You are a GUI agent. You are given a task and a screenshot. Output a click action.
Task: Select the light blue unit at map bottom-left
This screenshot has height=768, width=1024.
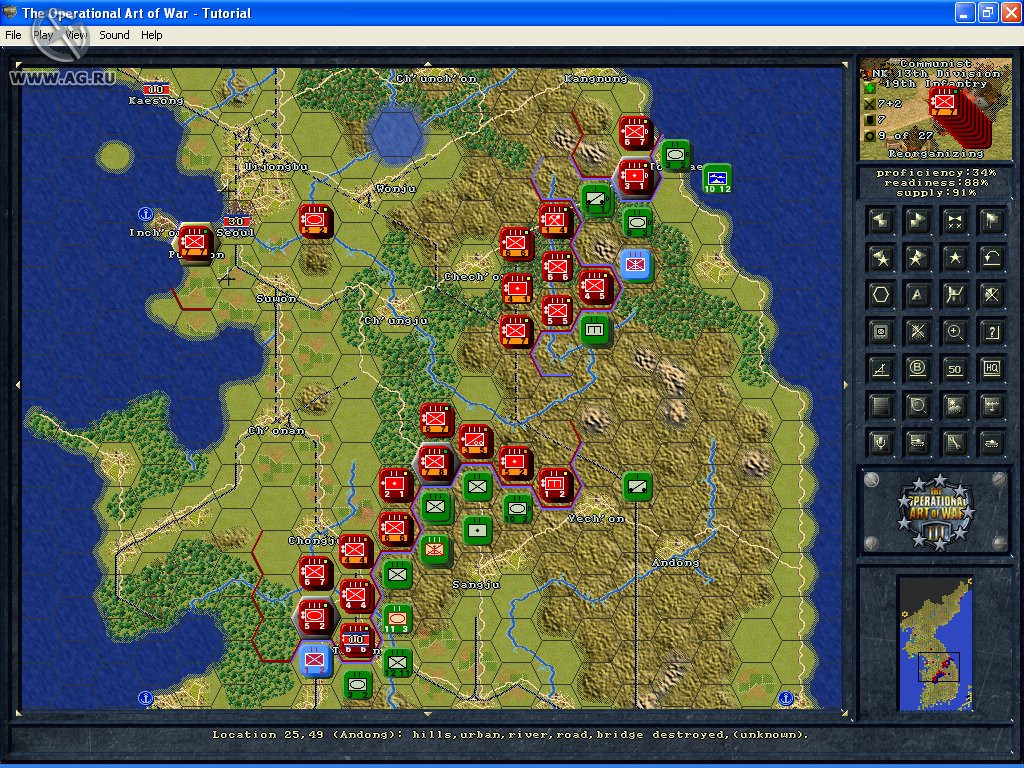[x=314, y=660]
